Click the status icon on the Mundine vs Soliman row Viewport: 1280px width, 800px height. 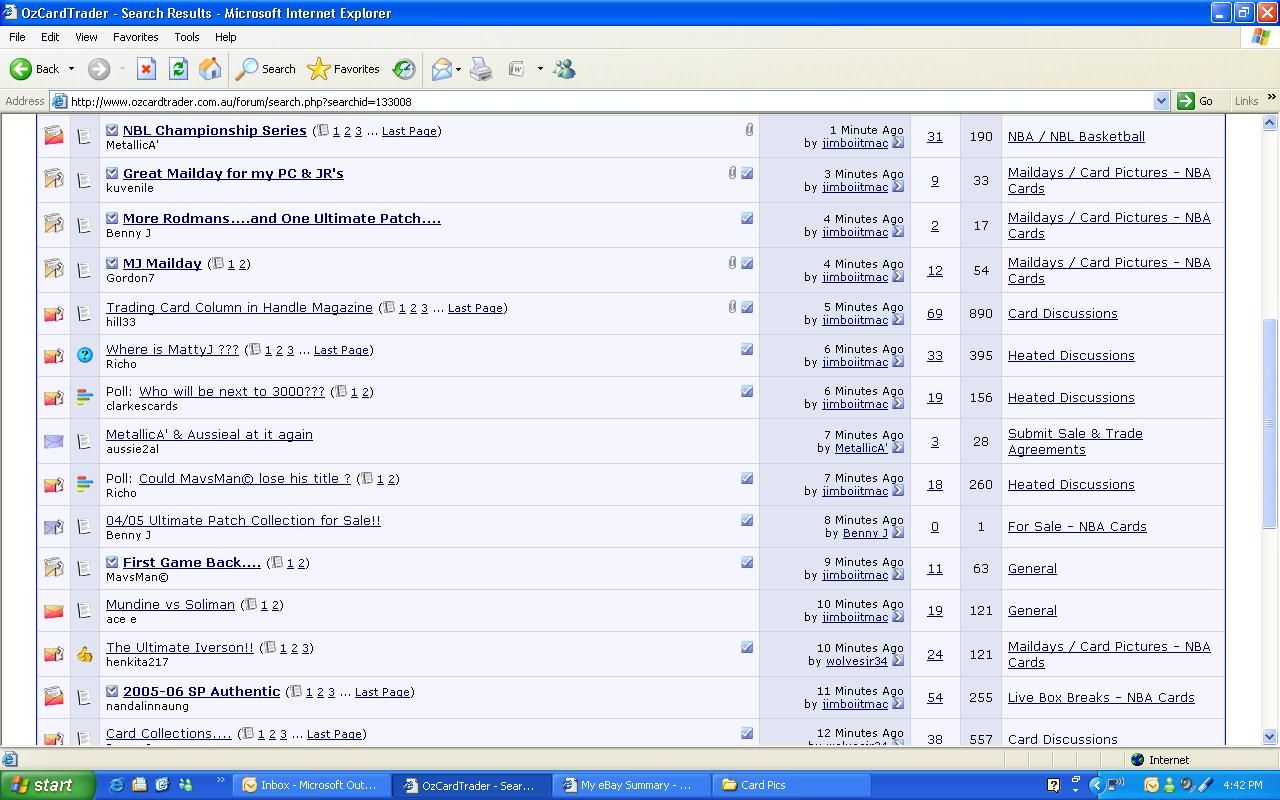point(54,610)
